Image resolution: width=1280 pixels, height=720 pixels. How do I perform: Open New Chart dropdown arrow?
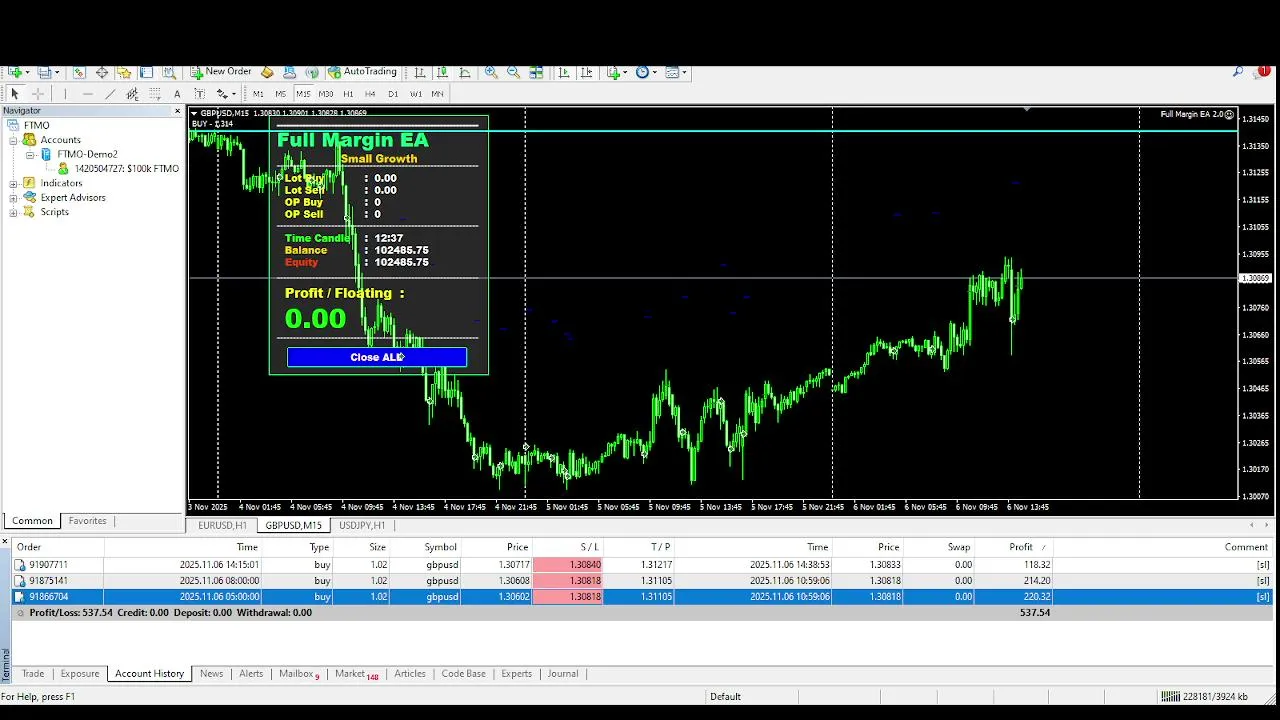coord(27,72)
